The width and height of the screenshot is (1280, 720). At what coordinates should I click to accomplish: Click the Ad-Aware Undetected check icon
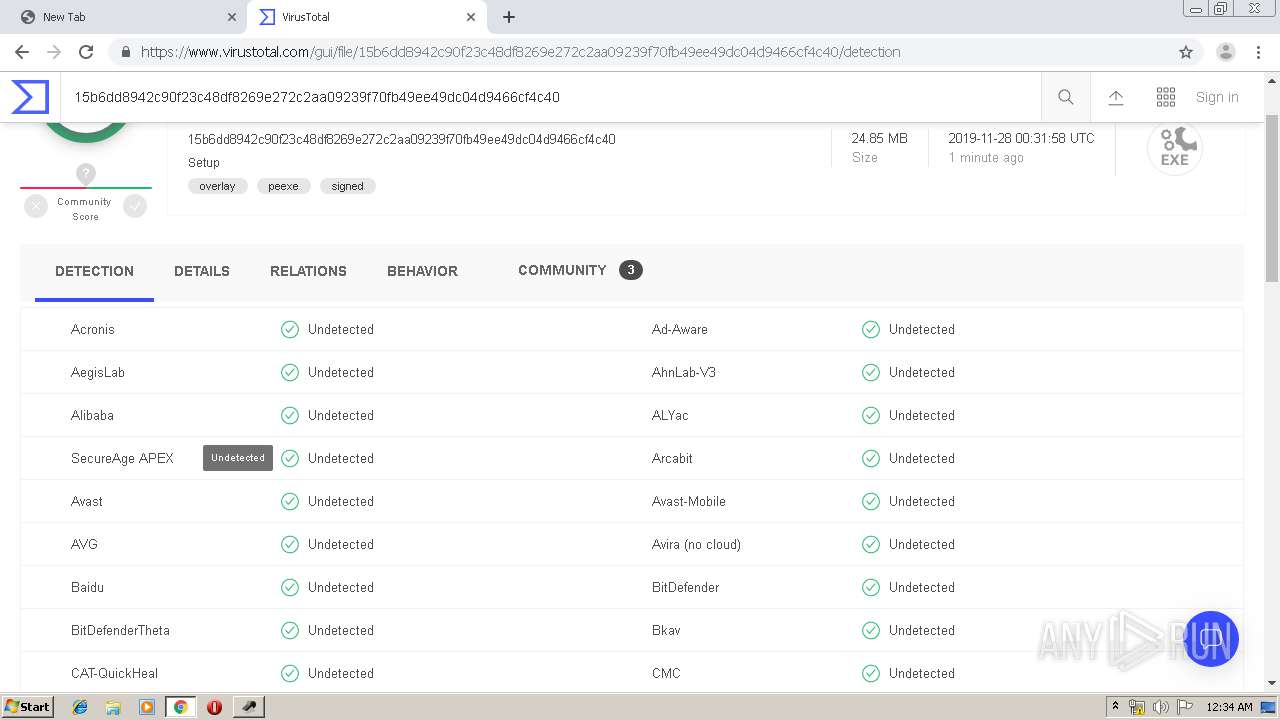tap(871, 329)
